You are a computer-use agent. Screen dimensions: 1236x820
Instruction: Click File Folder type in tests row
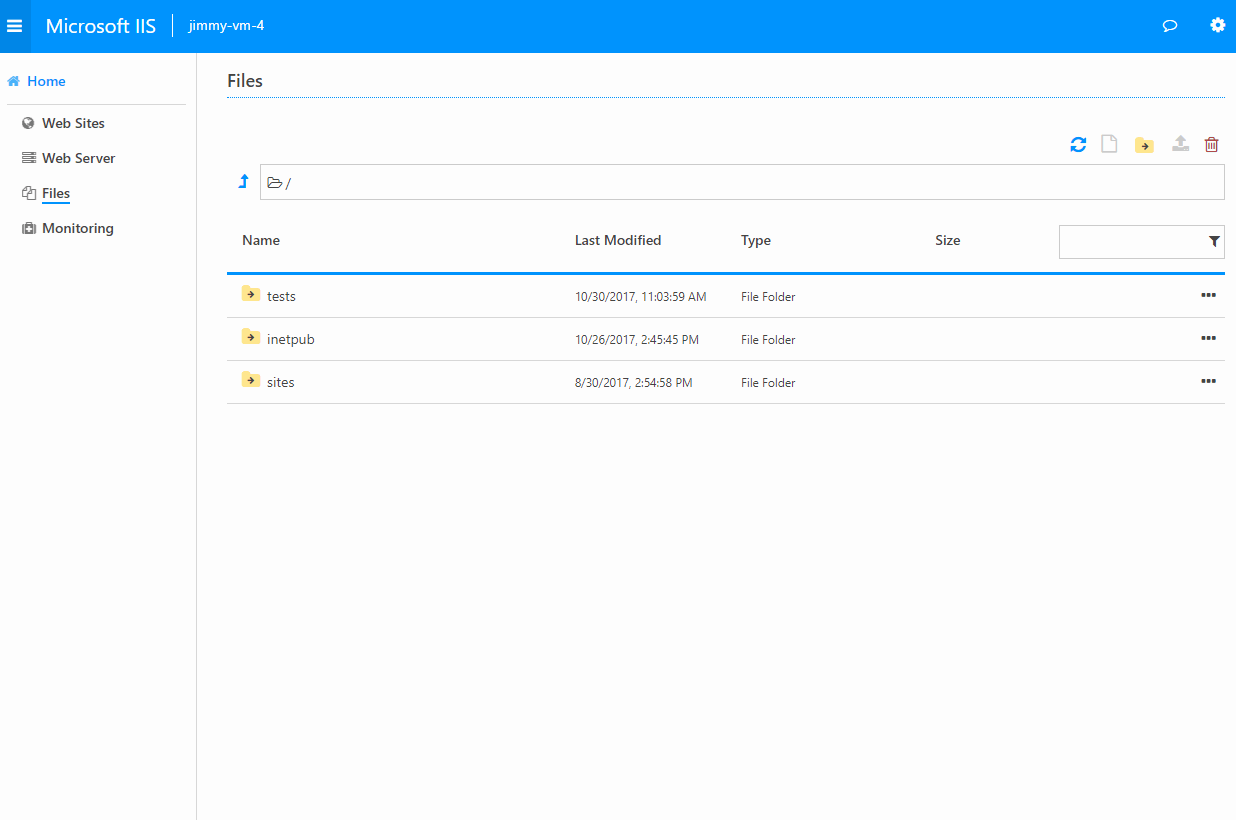[768, 297]
